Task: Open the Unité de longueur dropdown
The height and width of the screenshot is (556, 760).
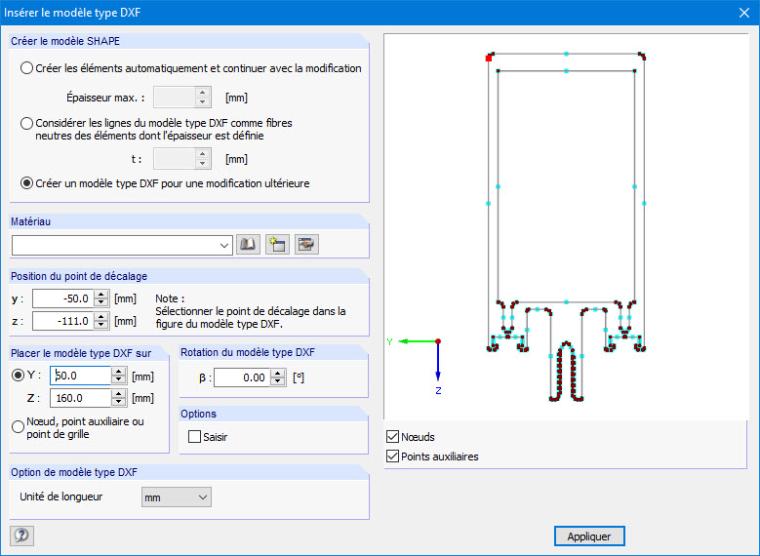Action: 176,497
